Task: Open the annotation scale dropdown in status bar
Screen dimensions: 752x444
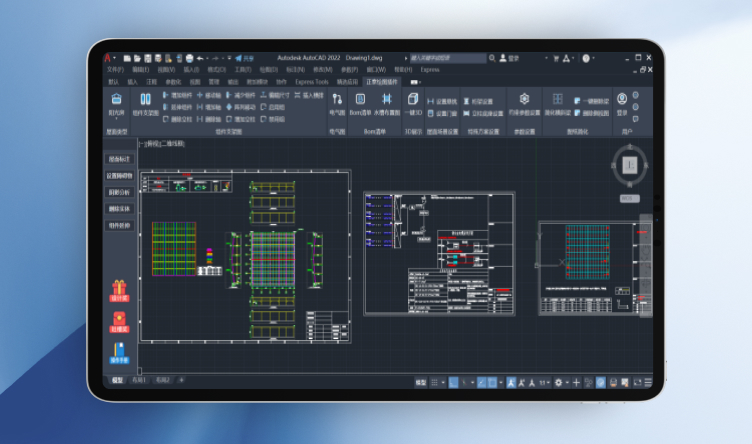Action: click(545, 382)
